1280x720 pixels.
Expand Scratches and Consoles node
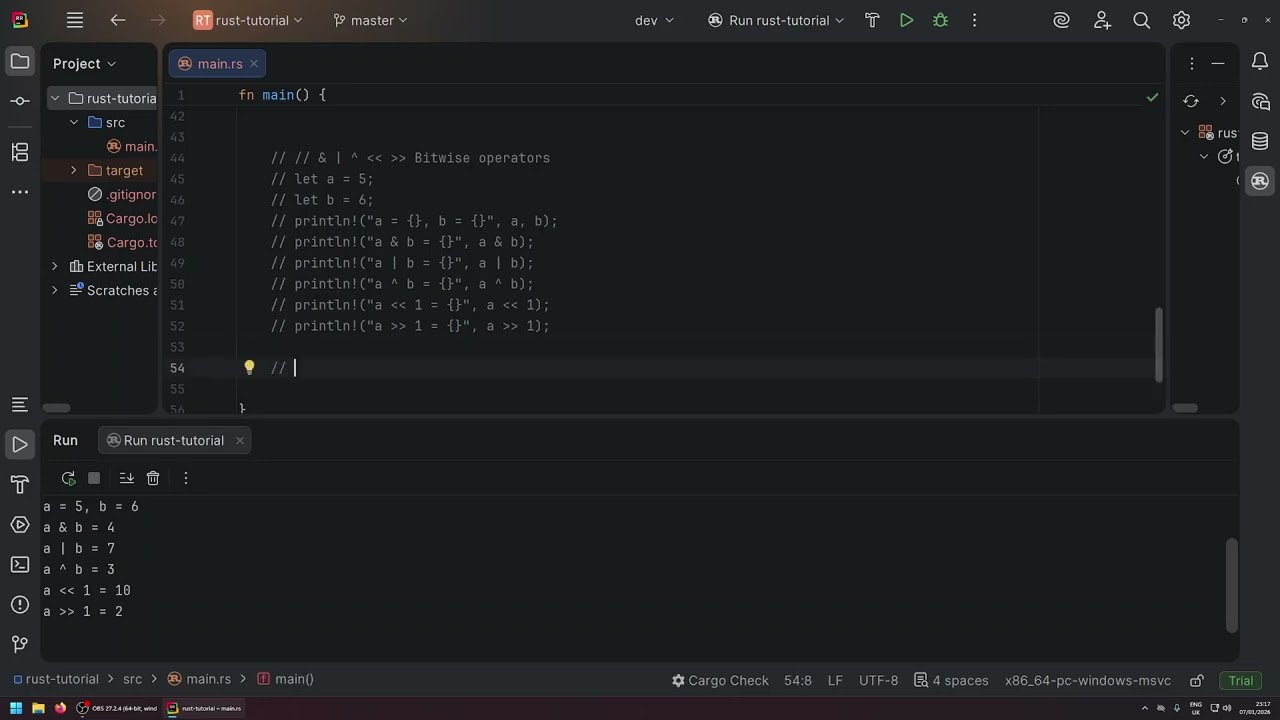click(55, 290)
